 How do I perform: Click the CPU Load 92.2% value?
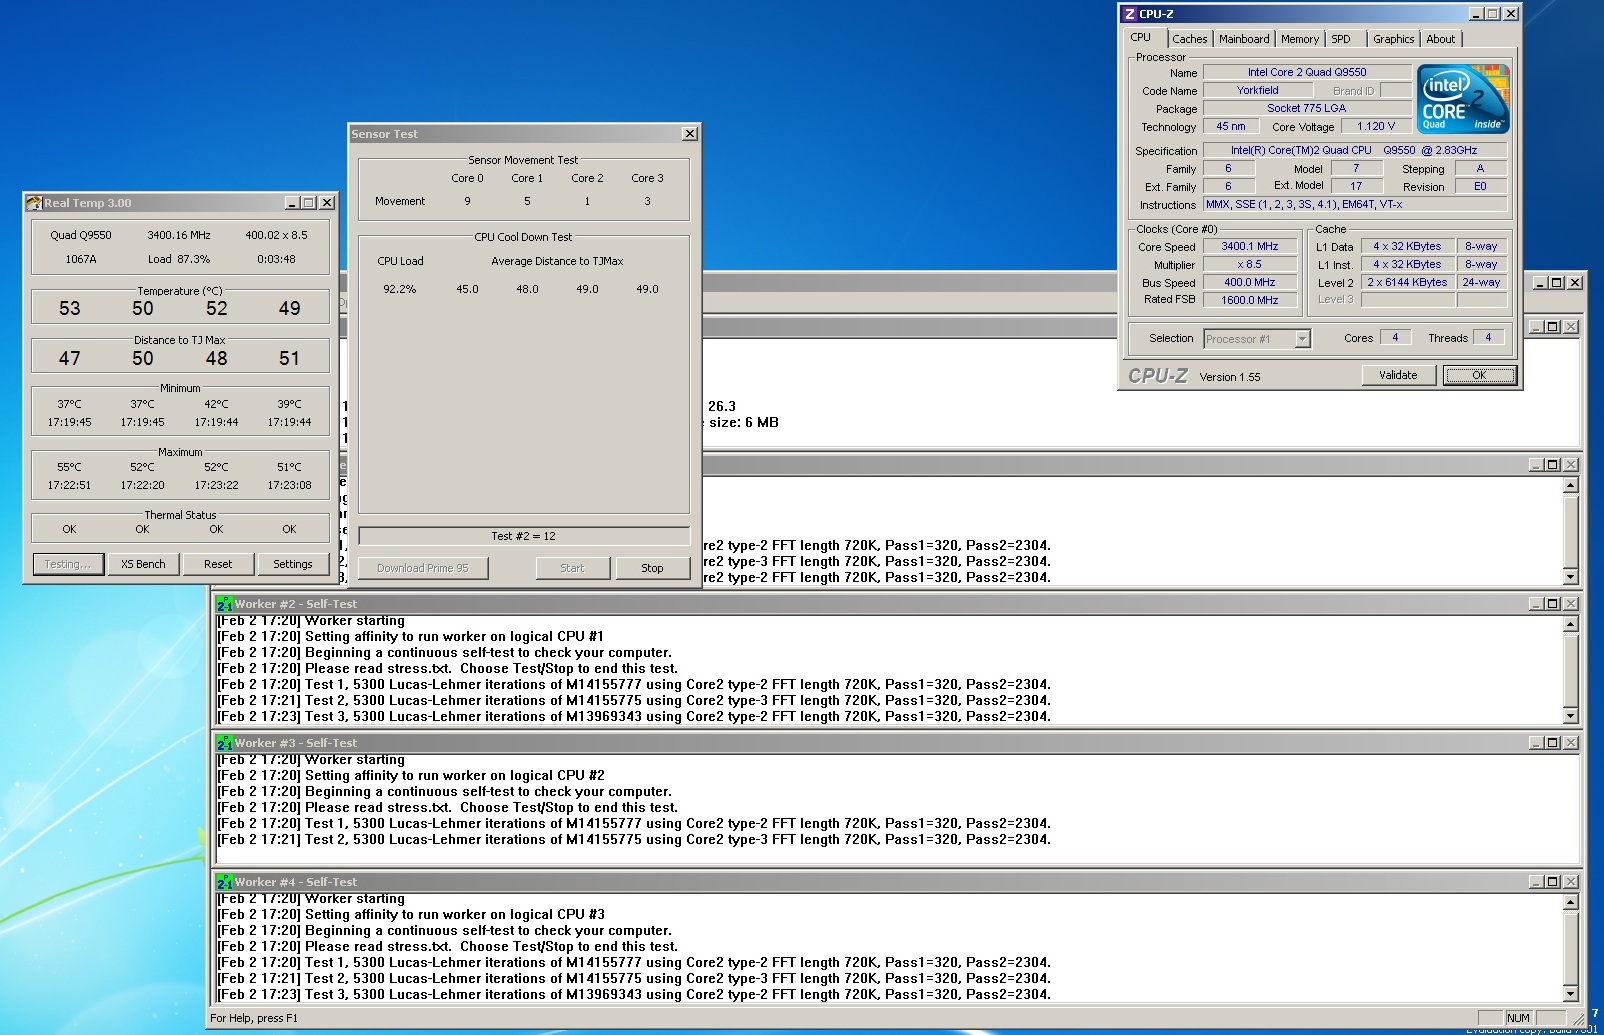[400, 289]
